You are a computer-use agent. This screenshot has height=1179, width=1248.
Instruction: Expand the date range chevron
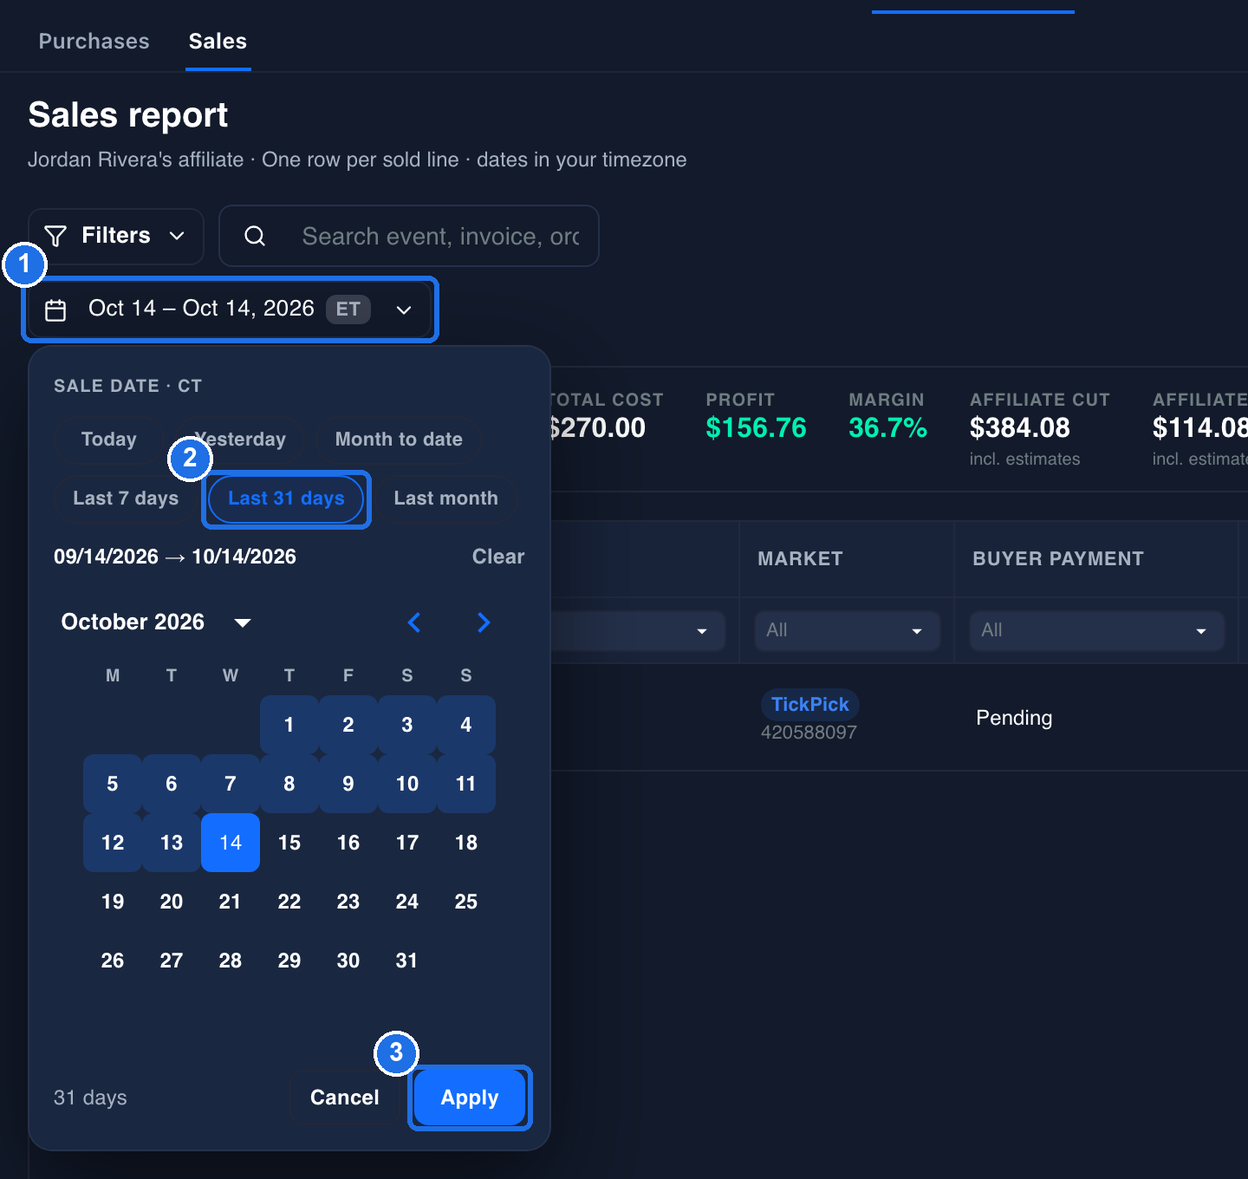404,310
